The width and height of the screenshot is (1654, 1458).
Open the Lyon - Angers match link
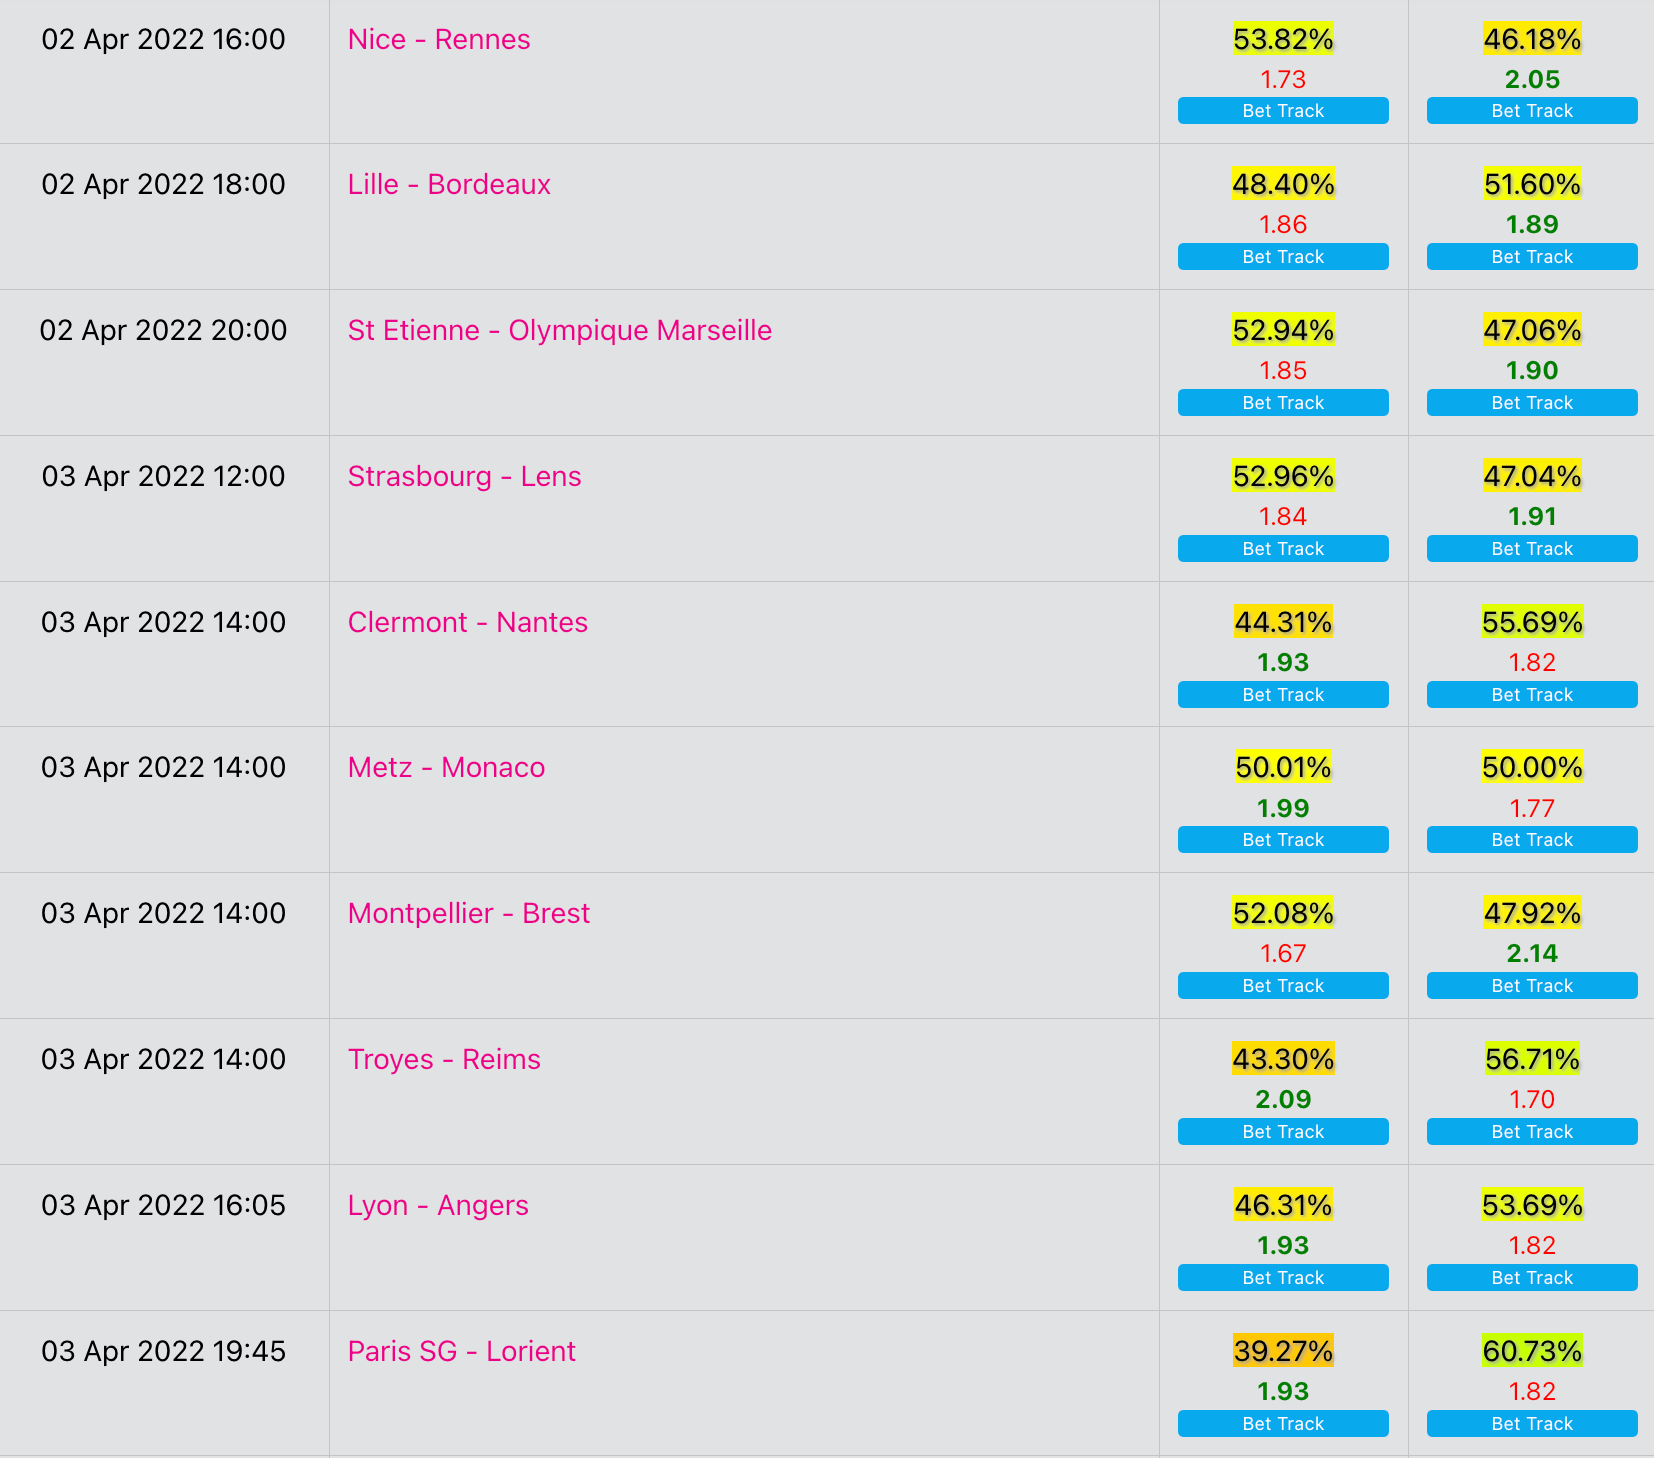(x=438, y=1205)
